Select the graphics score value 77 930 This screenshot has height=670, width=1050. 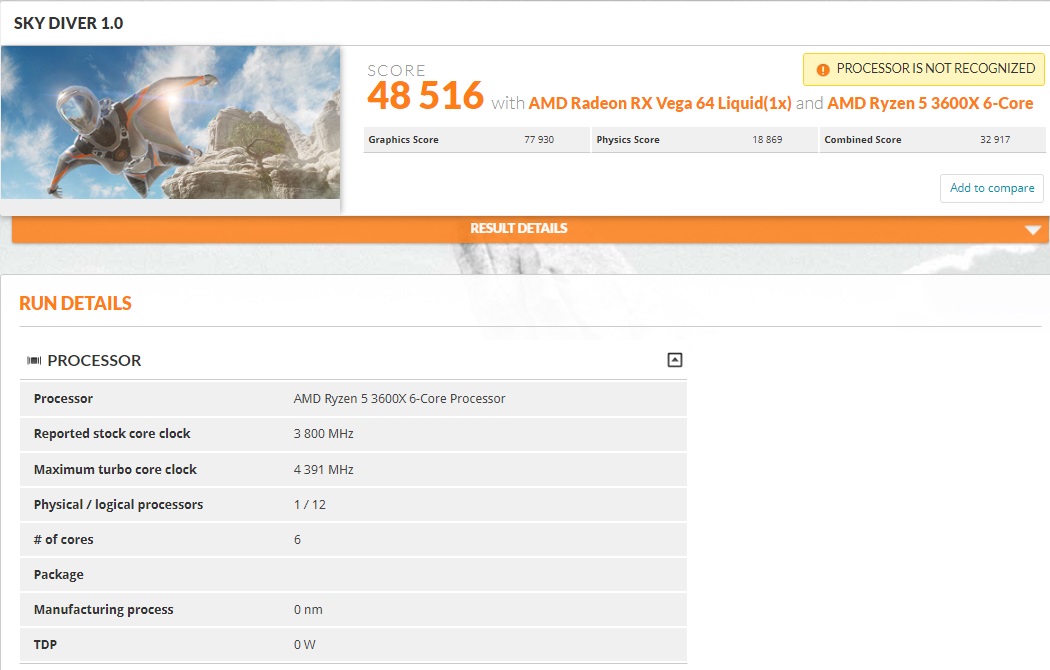click(x=539, y=140)
